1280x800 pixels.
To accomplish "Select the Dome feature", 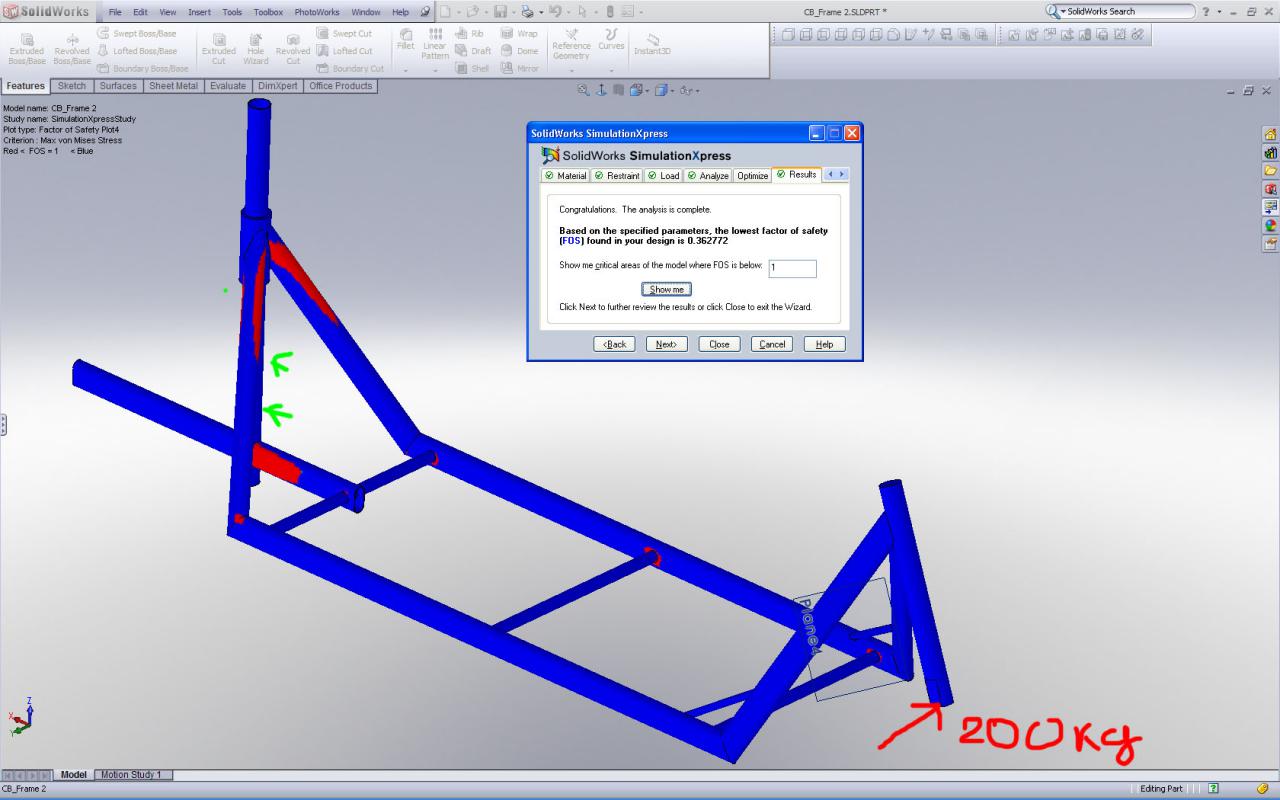I will pyautogui.click(x=519, y=51).
